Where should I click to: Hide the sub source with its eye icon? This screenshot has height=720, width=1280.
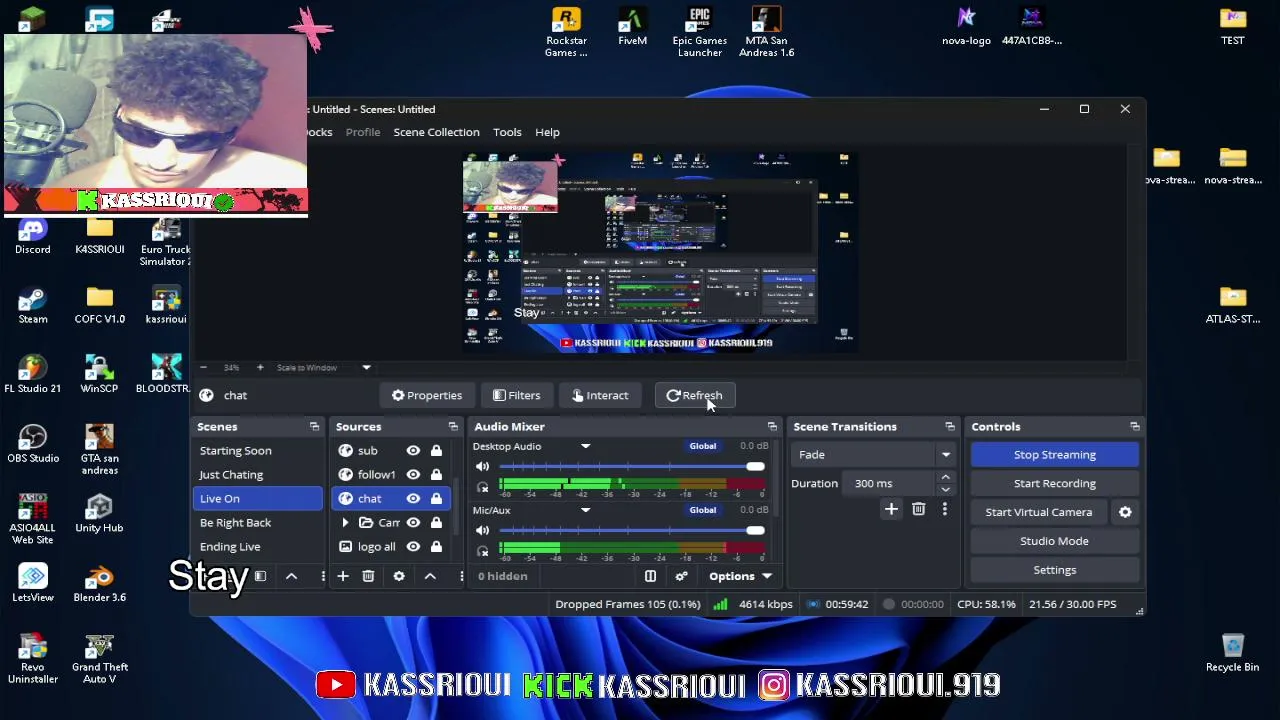pos(413,451)
